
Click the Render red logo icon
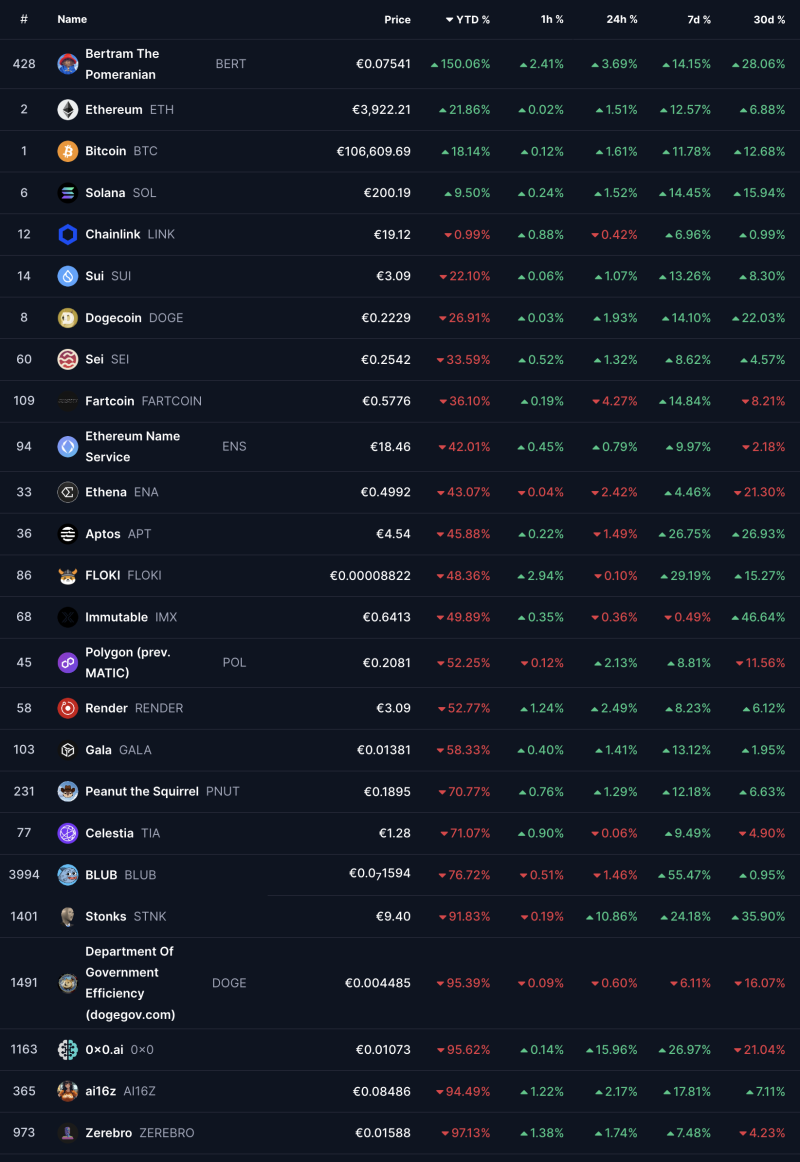coord(68,708)
